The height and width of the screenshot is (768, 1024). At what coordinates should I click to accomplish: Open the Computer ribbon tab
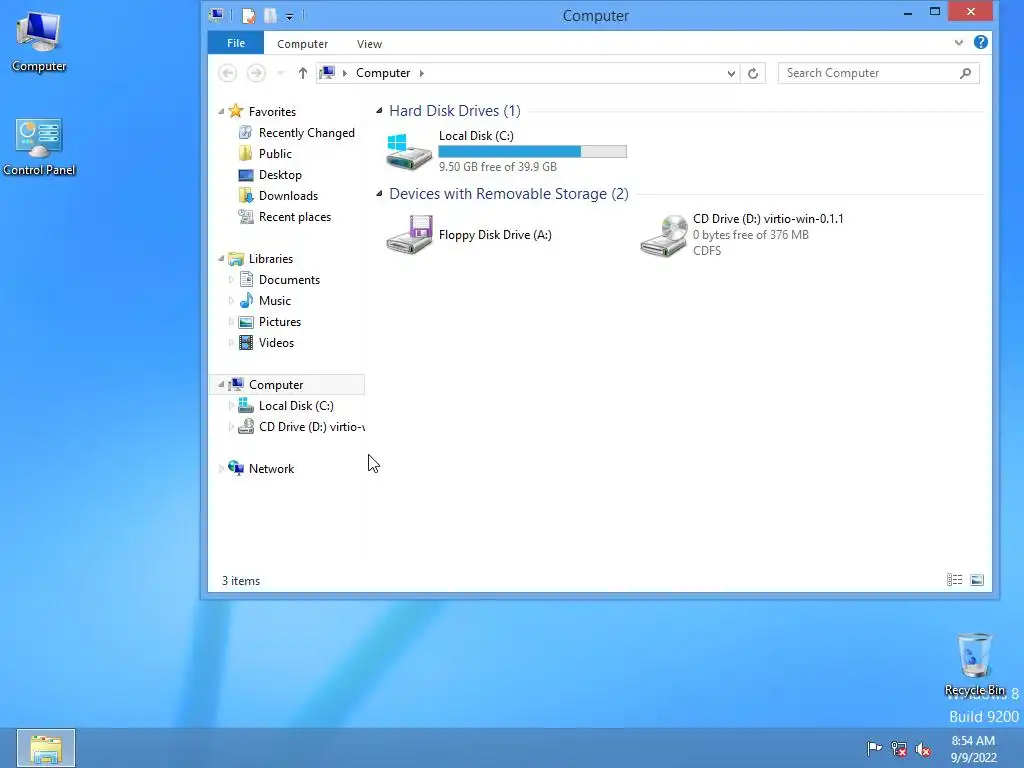click(302, 44)
